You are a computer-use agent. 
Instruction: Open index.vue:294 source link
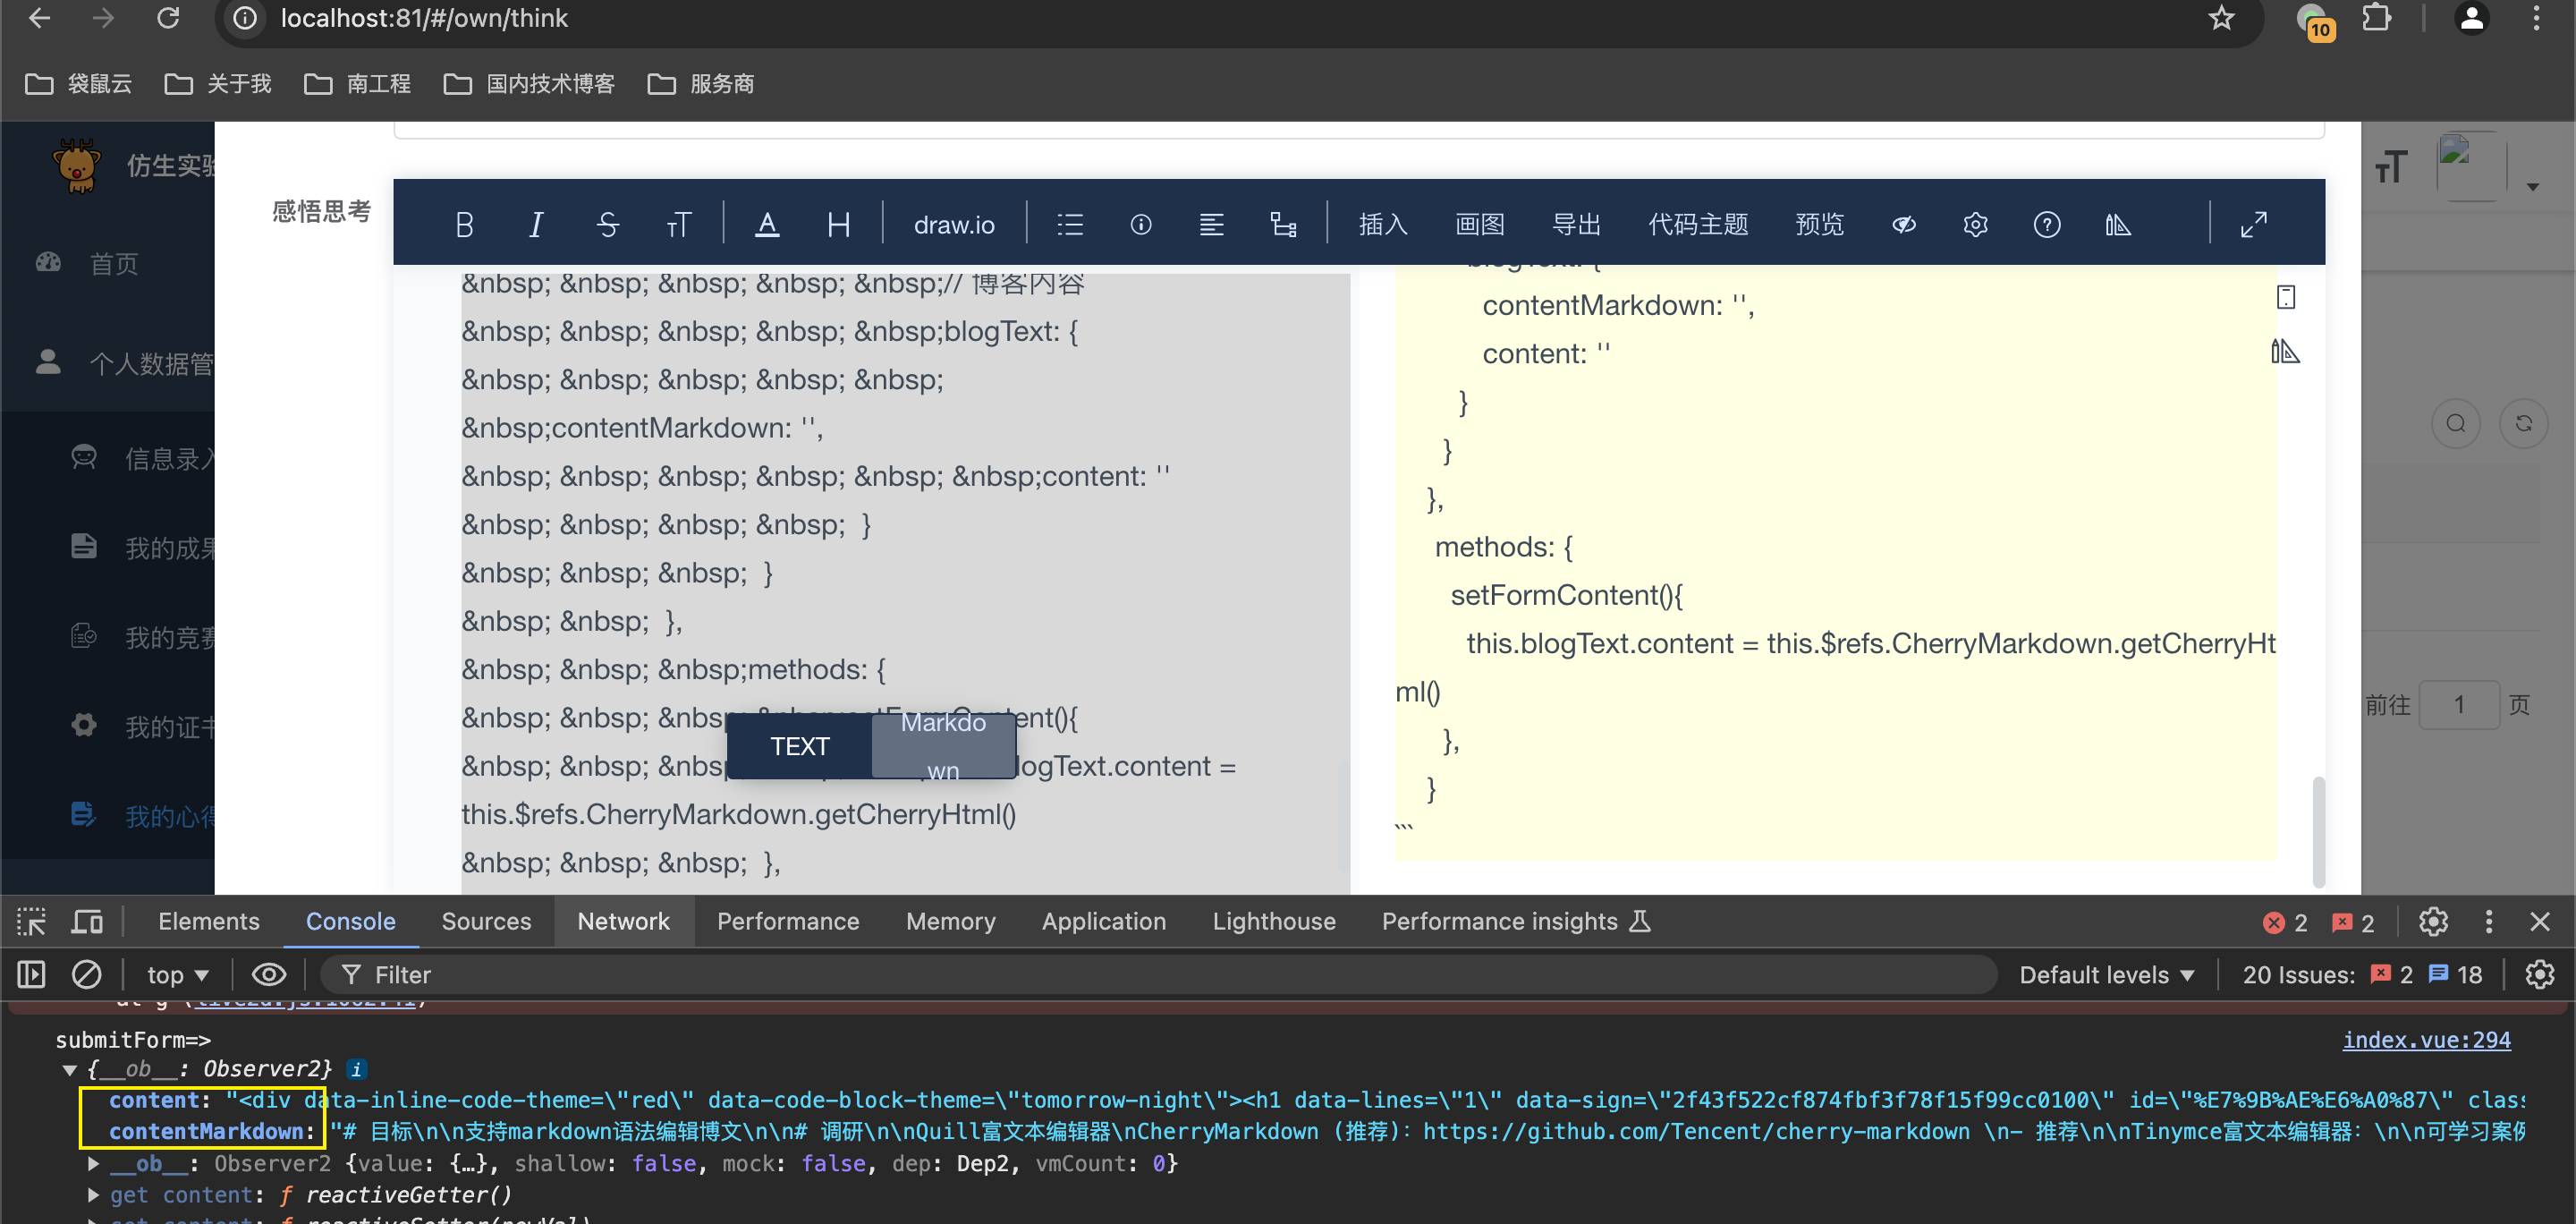point(2426,1039)
